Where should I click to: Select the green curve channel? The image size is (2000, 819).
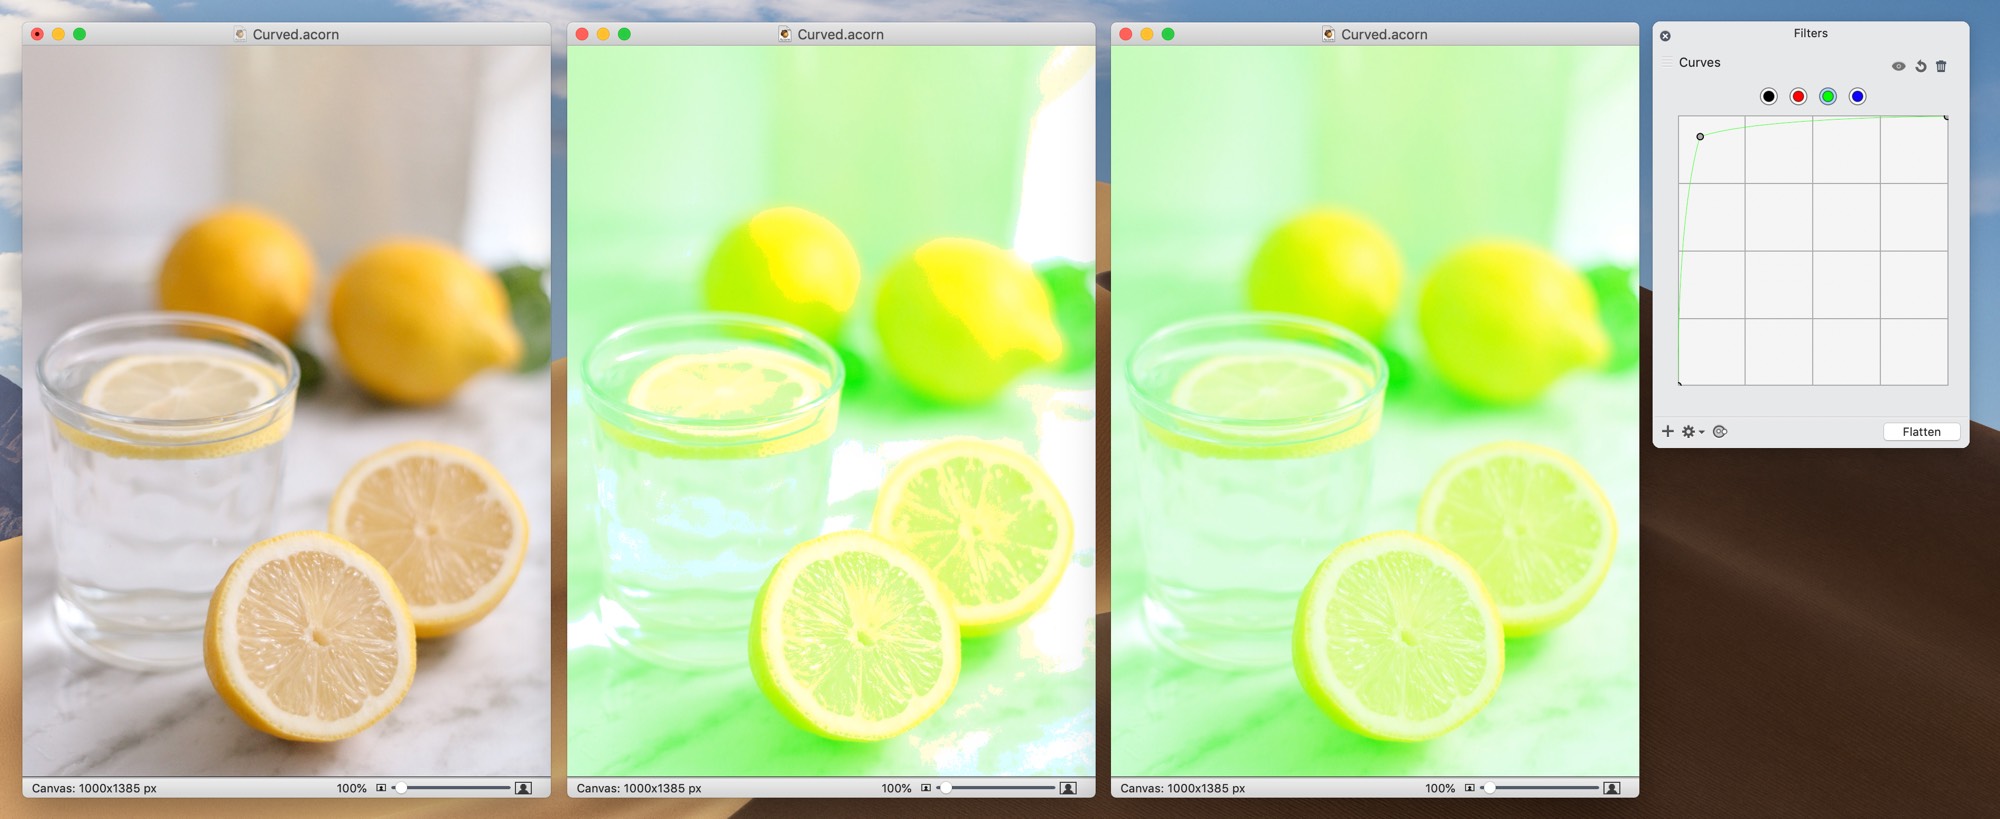[x=1828, y=97]
